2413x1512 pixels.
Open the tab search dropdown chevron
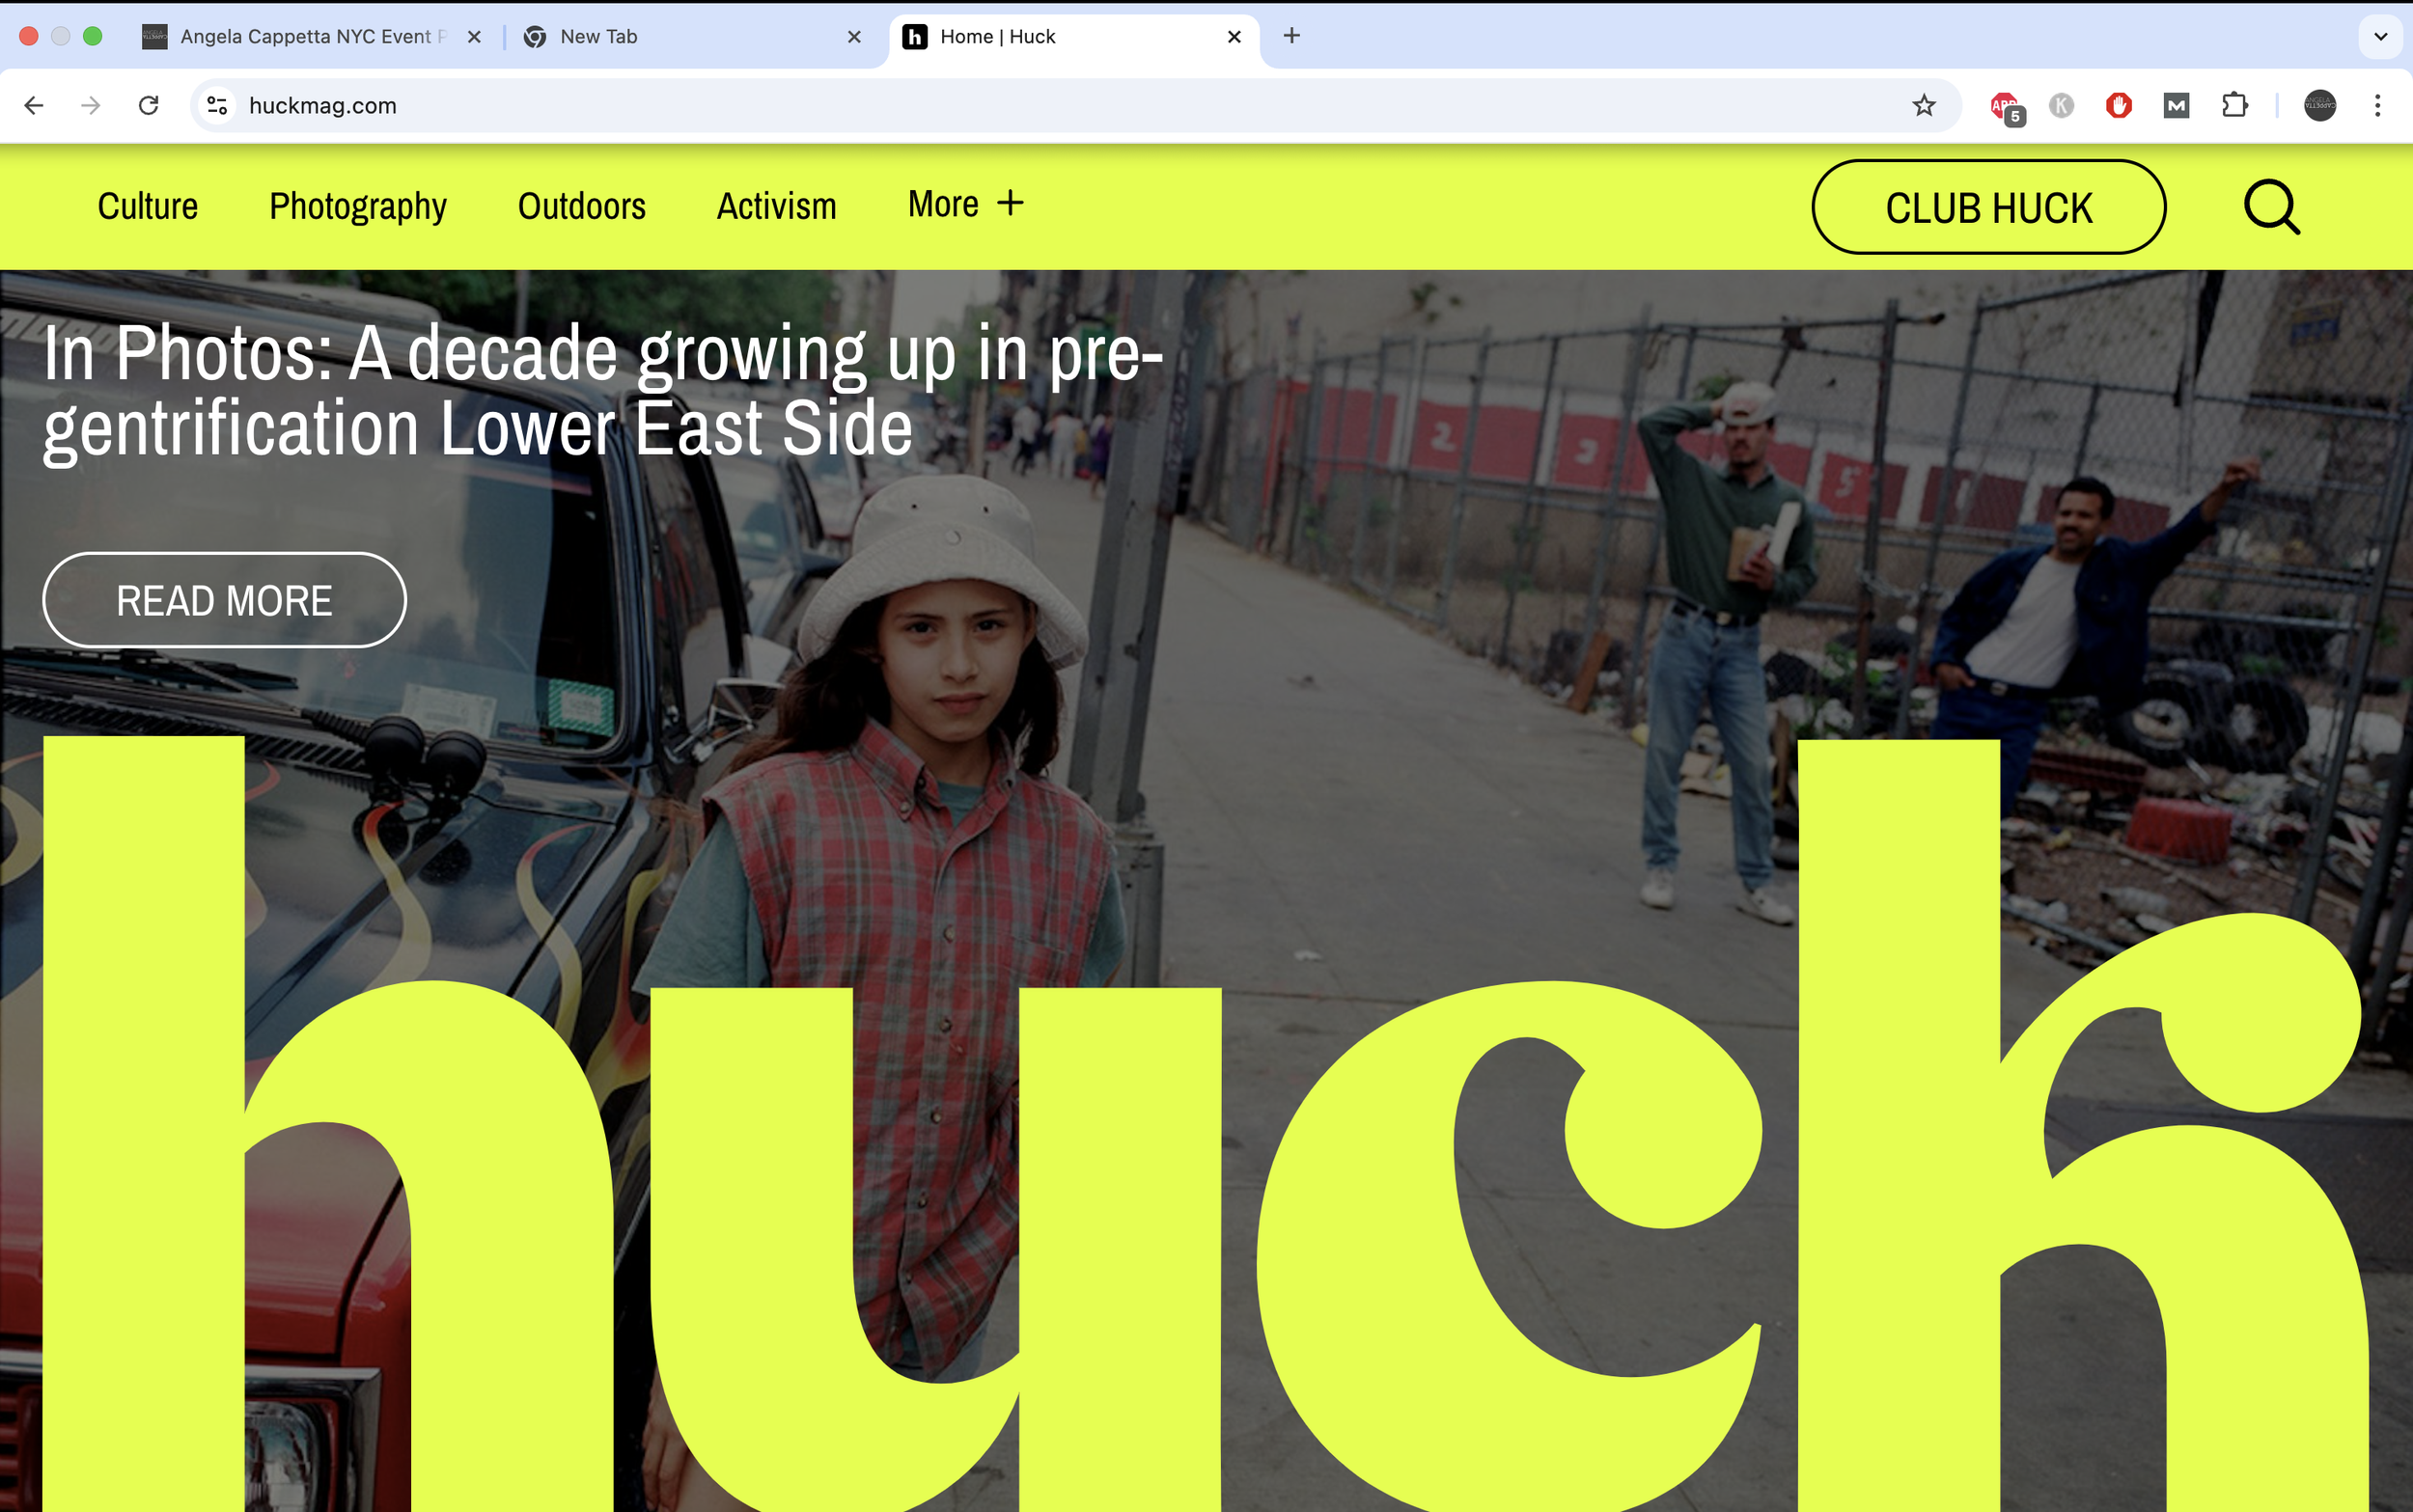pyautogui.click(x=2380, y=37)
